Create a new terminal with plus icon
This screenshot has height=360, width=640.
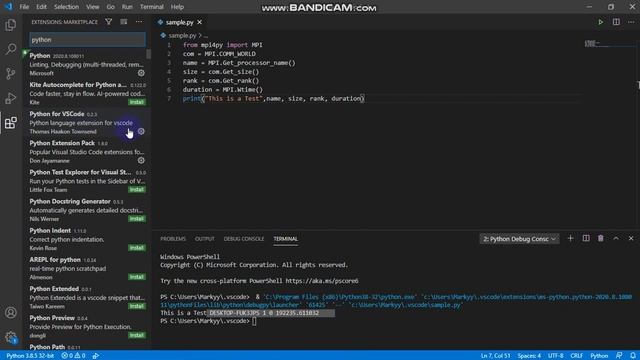click(x=570, y=238)
